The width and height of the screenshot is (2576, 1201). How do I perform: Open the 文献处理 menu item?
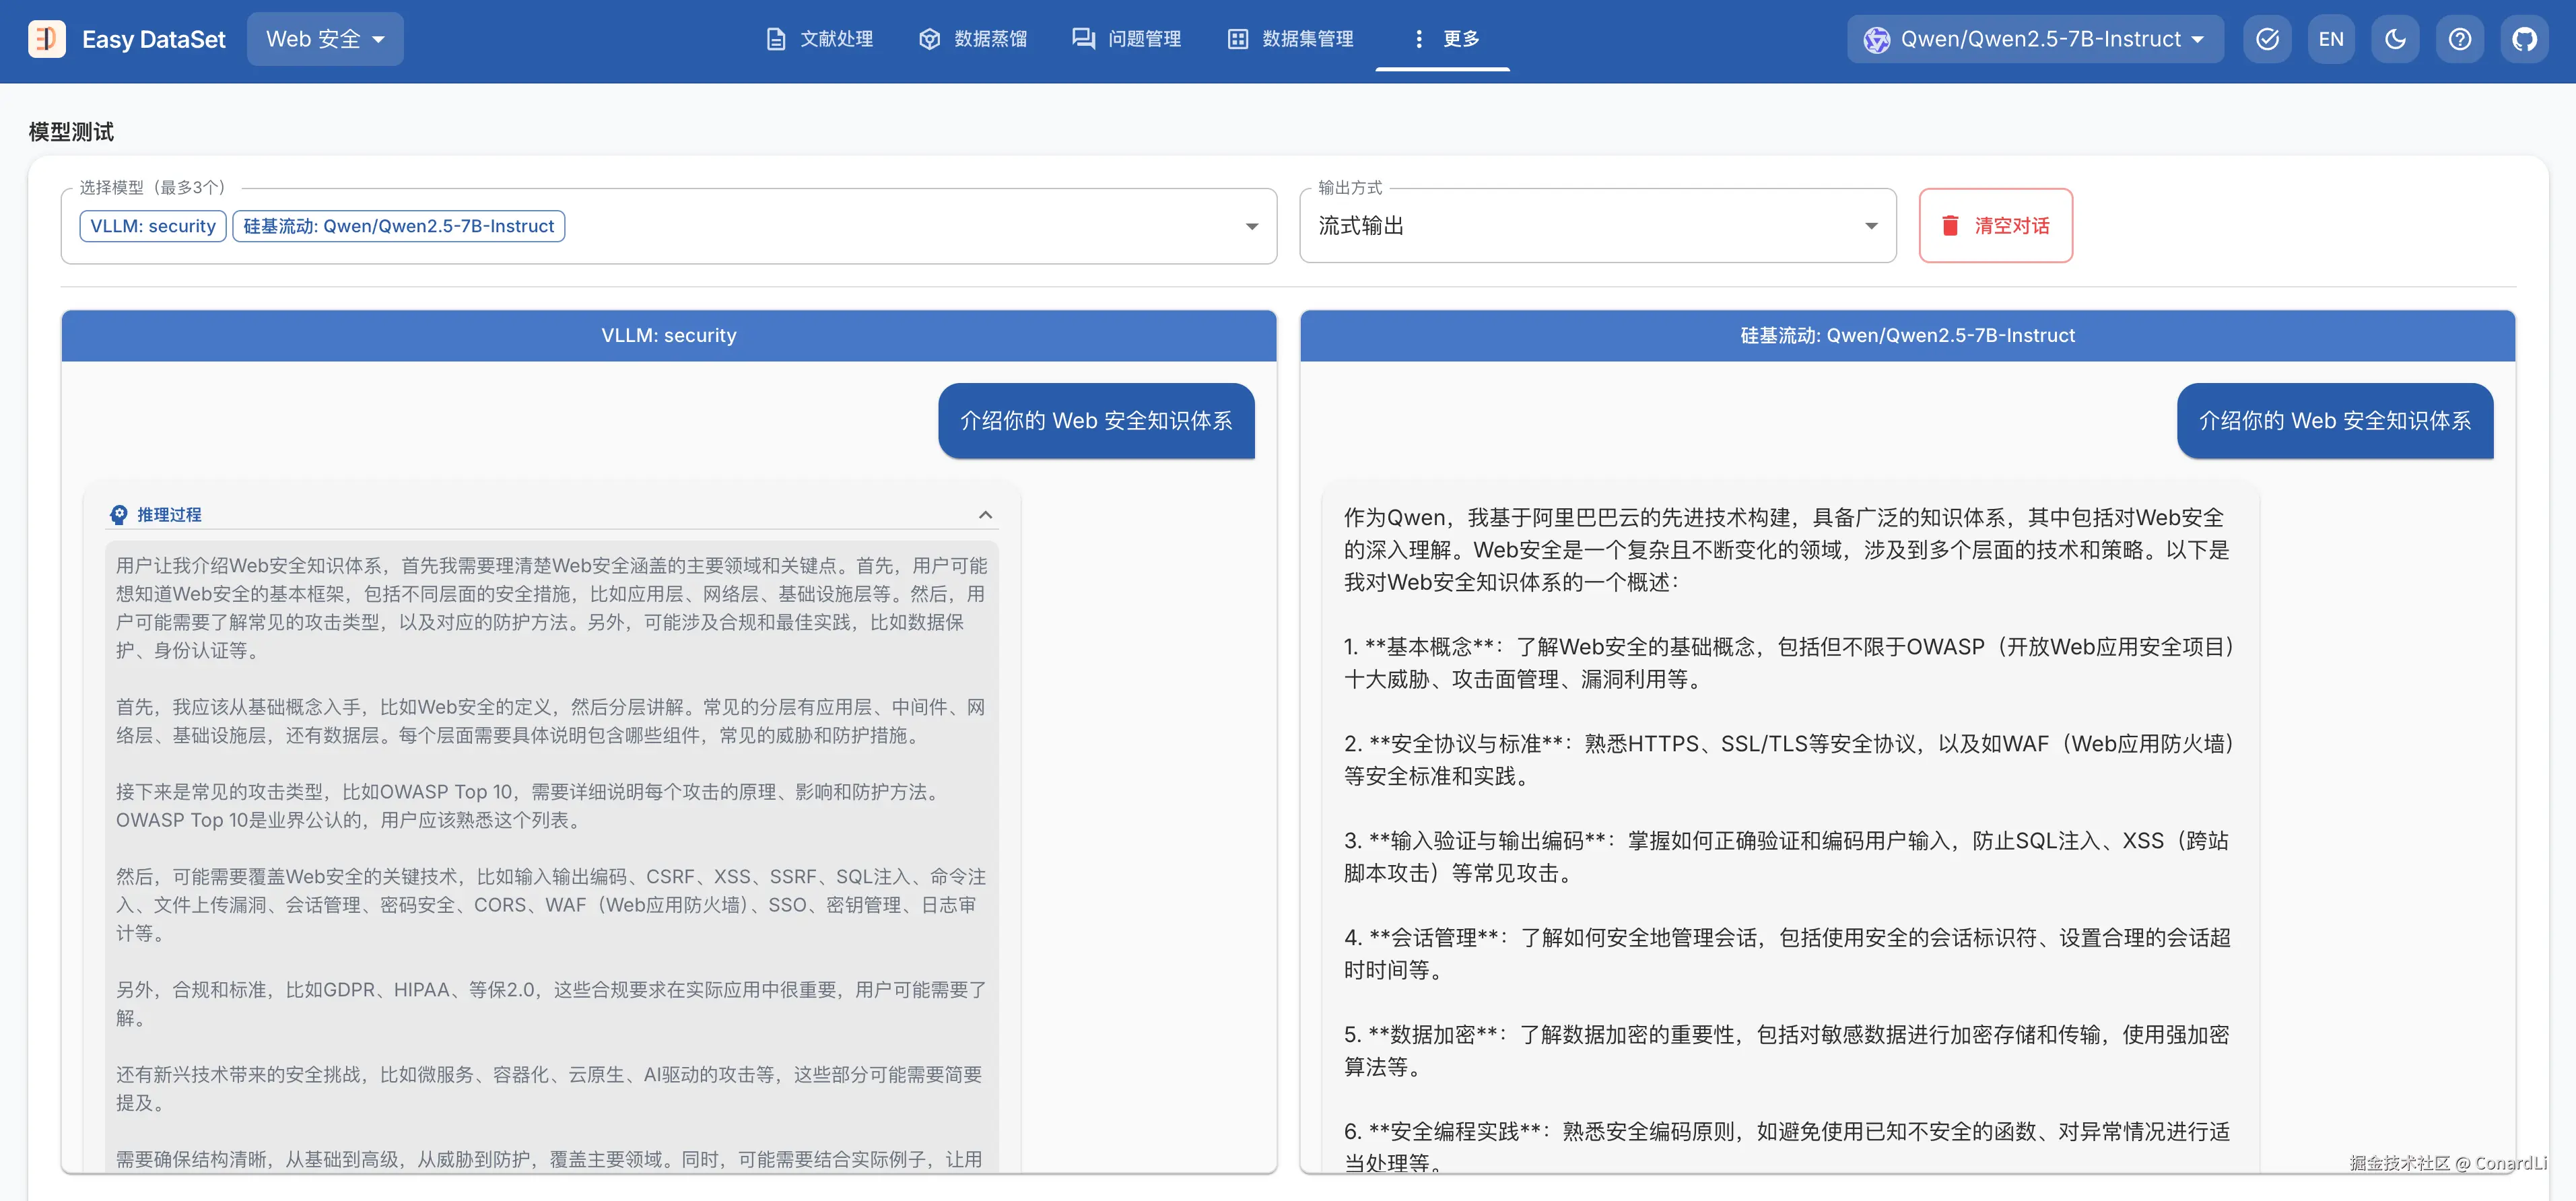pos(819,39)
